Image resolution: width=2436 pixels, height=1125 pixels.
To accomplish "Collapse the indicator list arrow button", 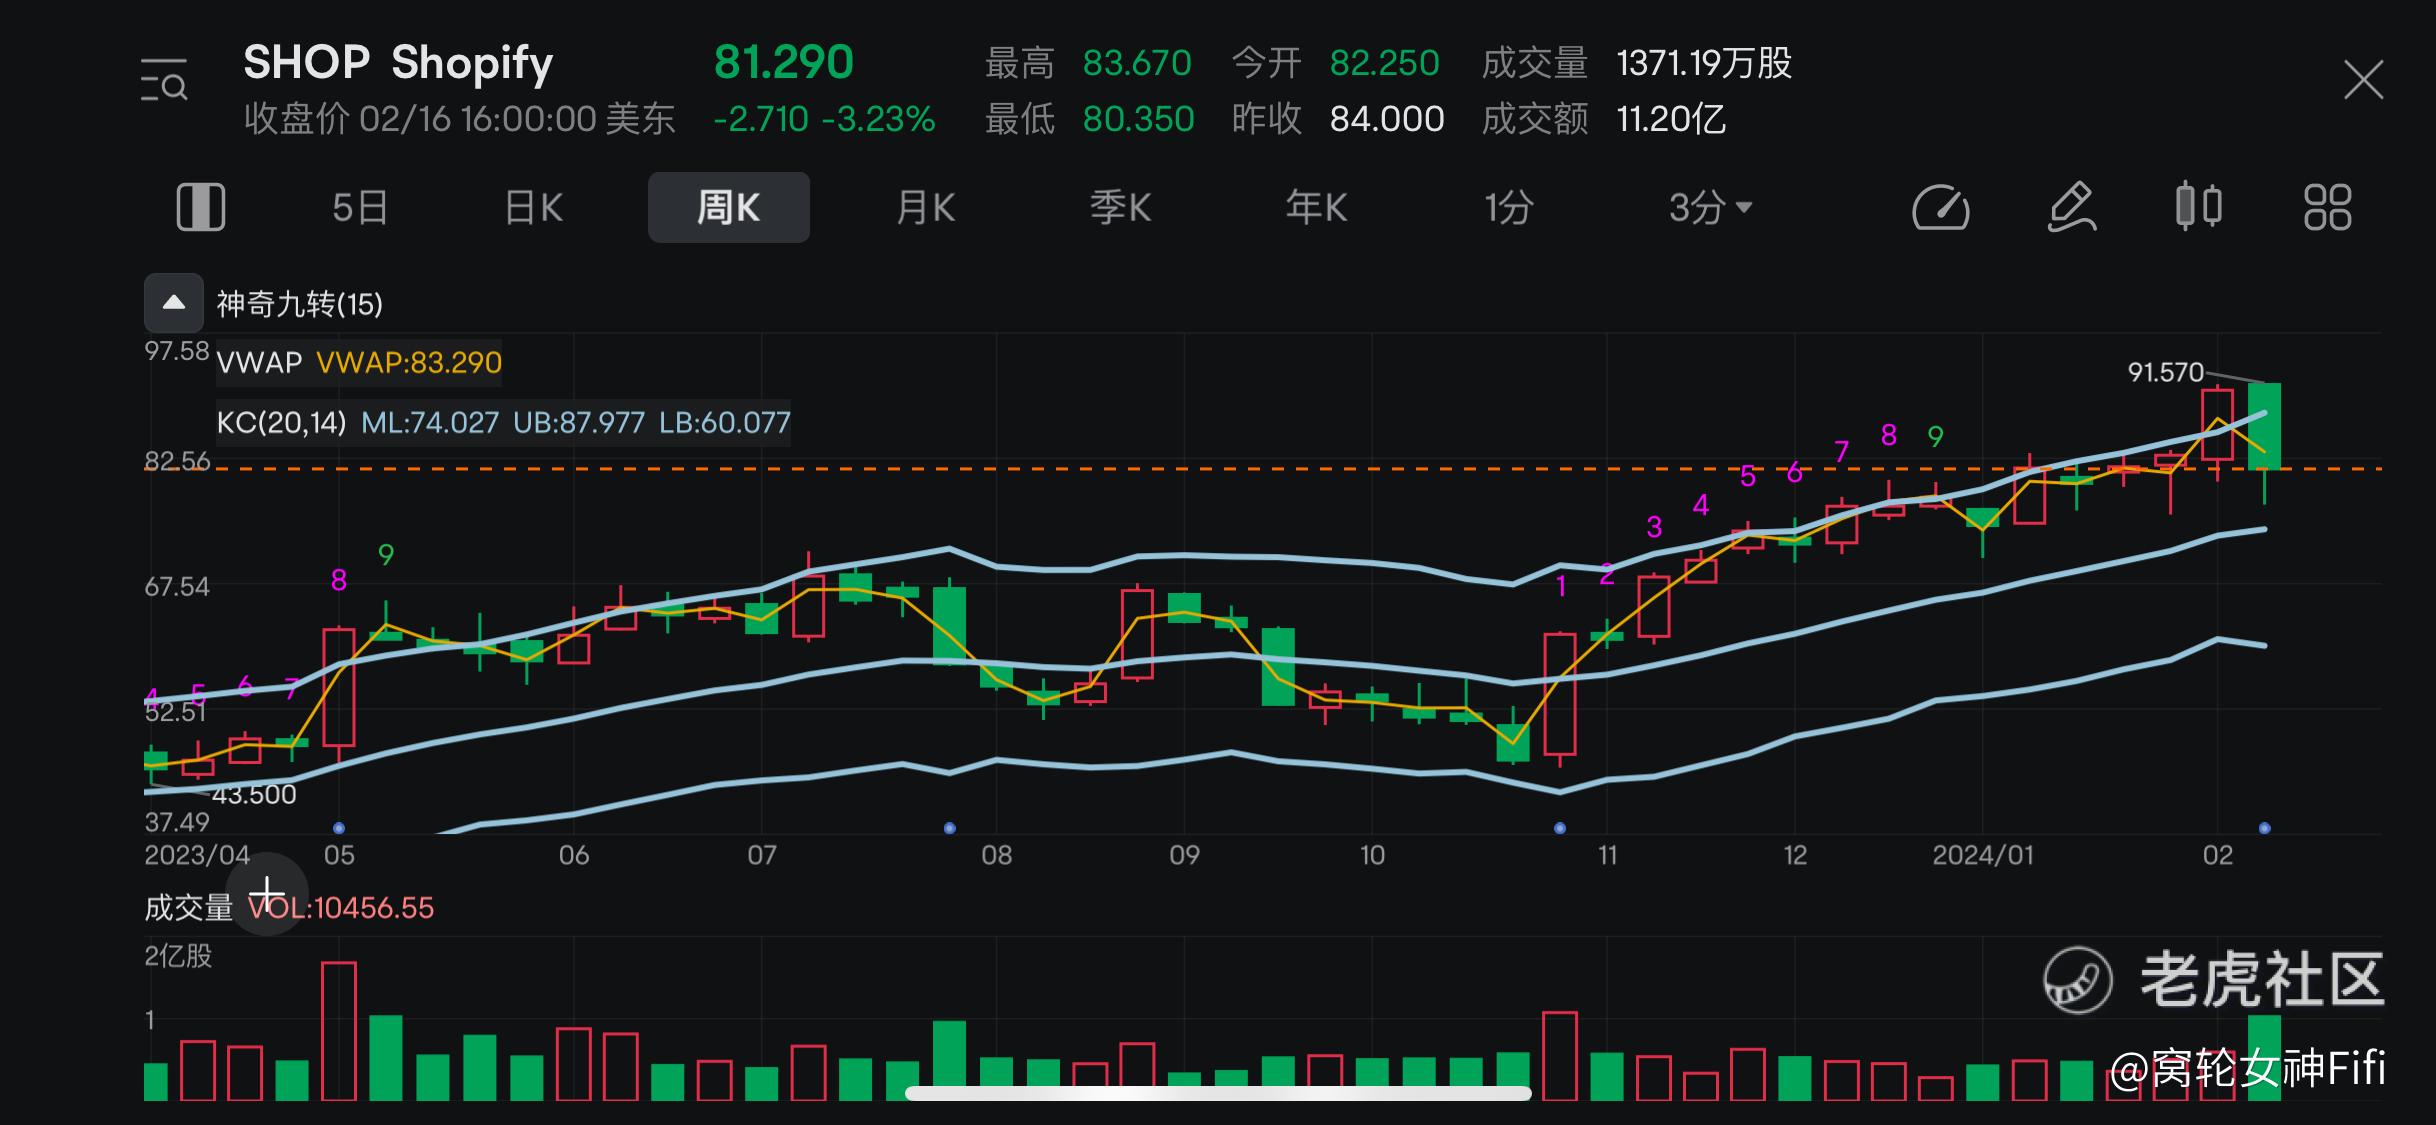I will click(x=174, y=303).
